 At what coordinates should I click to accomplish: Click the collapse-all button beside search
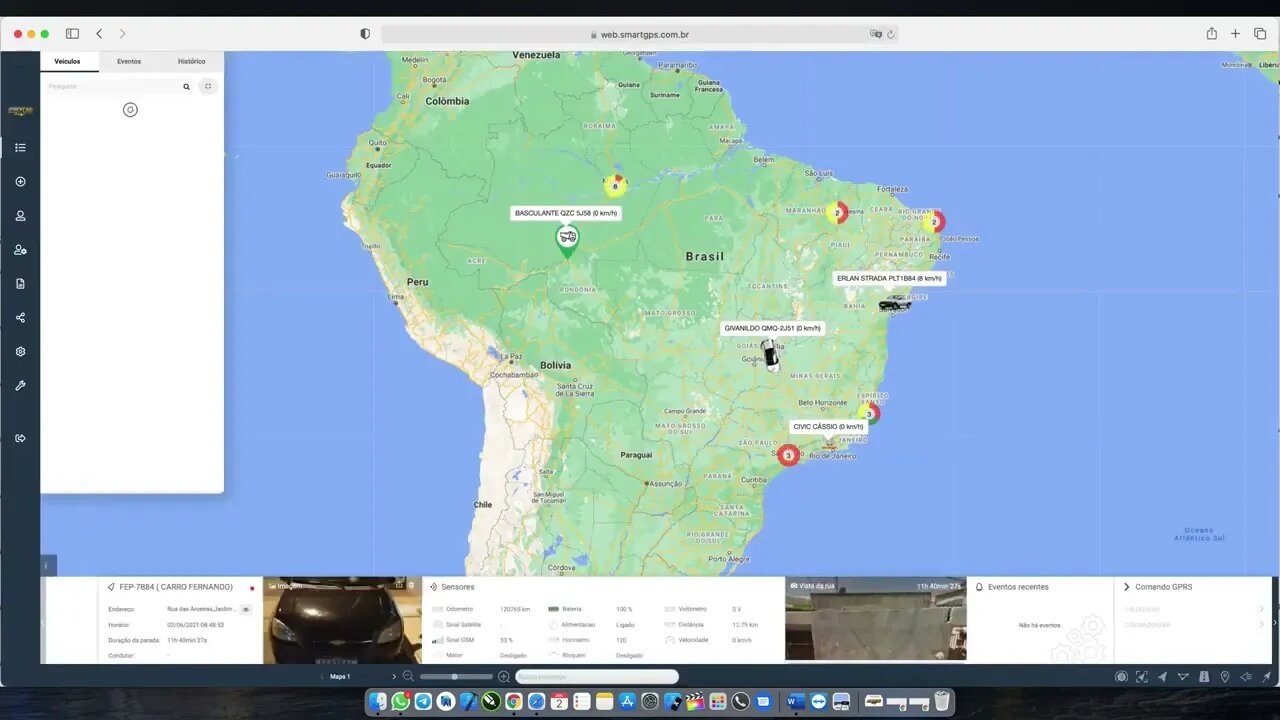pos(208,87)
